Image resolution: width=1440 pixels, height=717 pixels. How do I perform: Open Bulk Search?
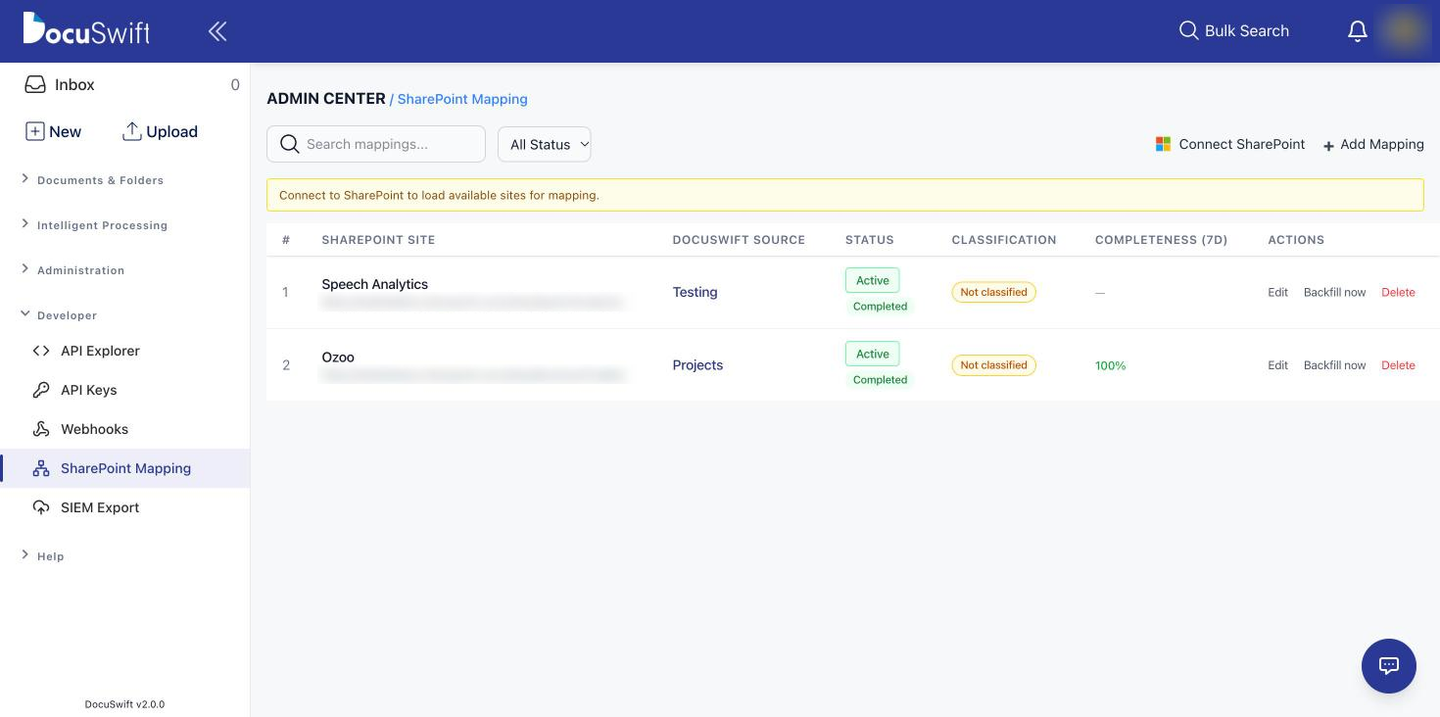[x=1234, y=31]
